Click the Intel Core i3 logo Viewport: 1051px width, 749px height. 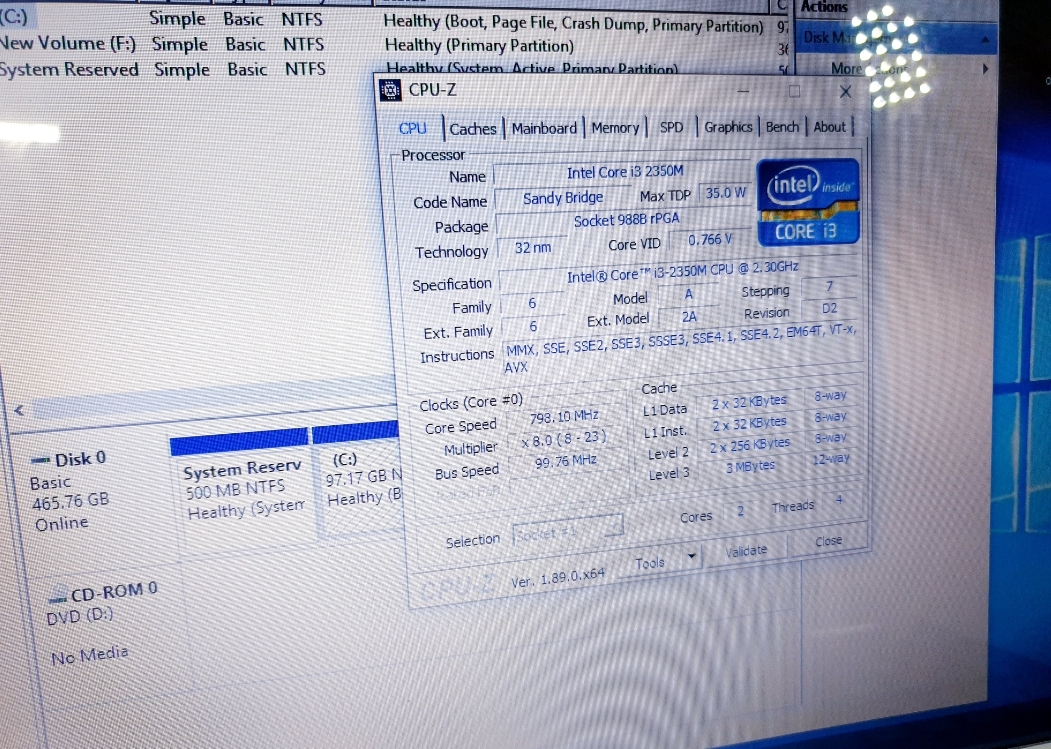[806, 201]
